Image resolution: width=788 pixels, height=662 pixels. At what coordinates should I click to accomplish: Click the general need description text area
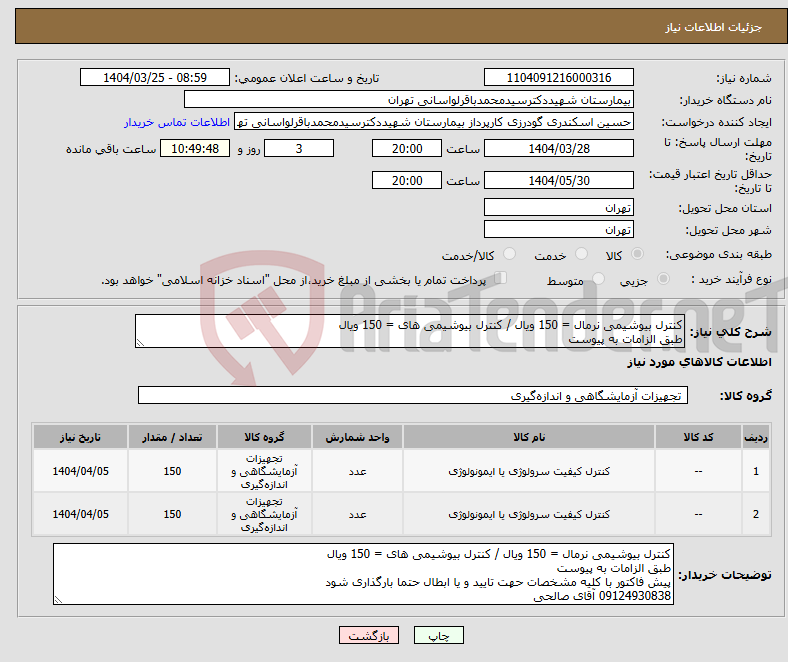click(410, 331)
